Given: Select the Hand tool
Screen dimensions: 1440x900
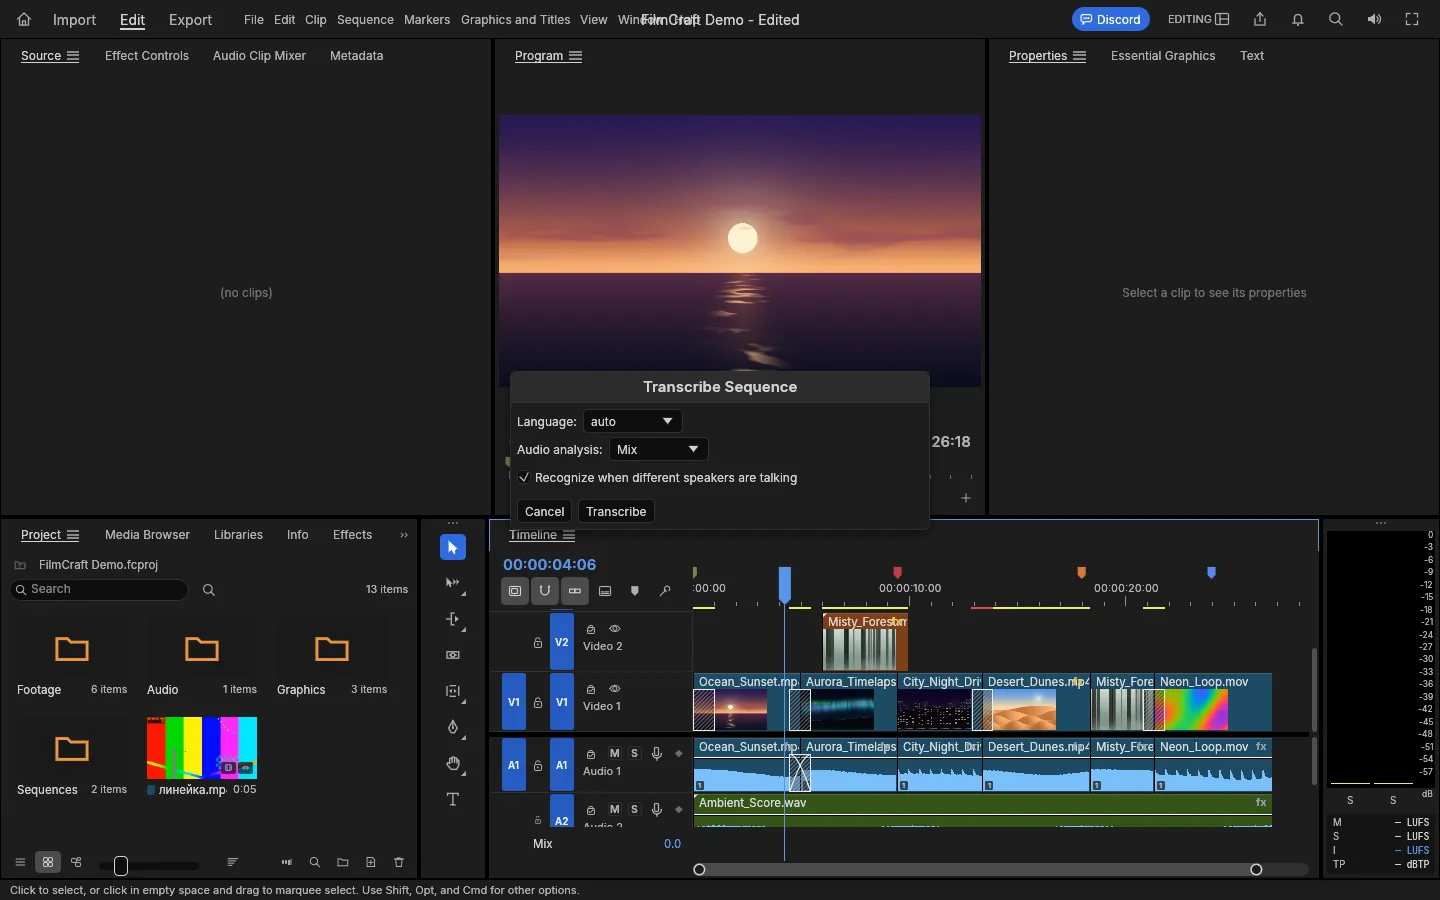Looking at the screenshot, I should [x=453, y=763].
